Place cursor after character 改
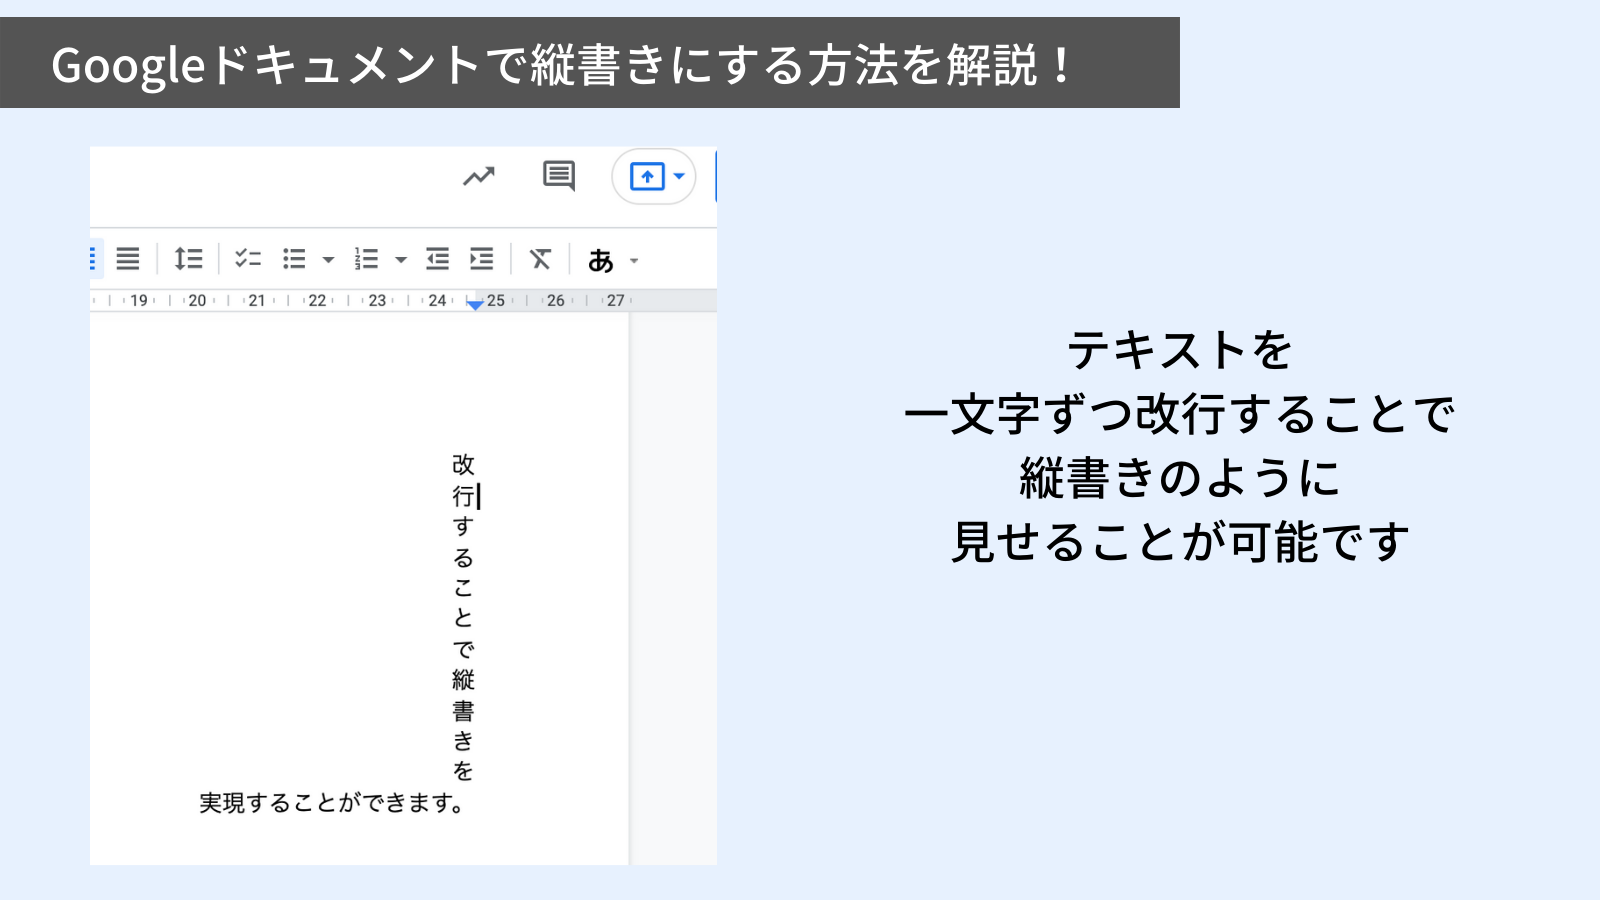The width and height of the screenshot is (1600, 900). 476,465
